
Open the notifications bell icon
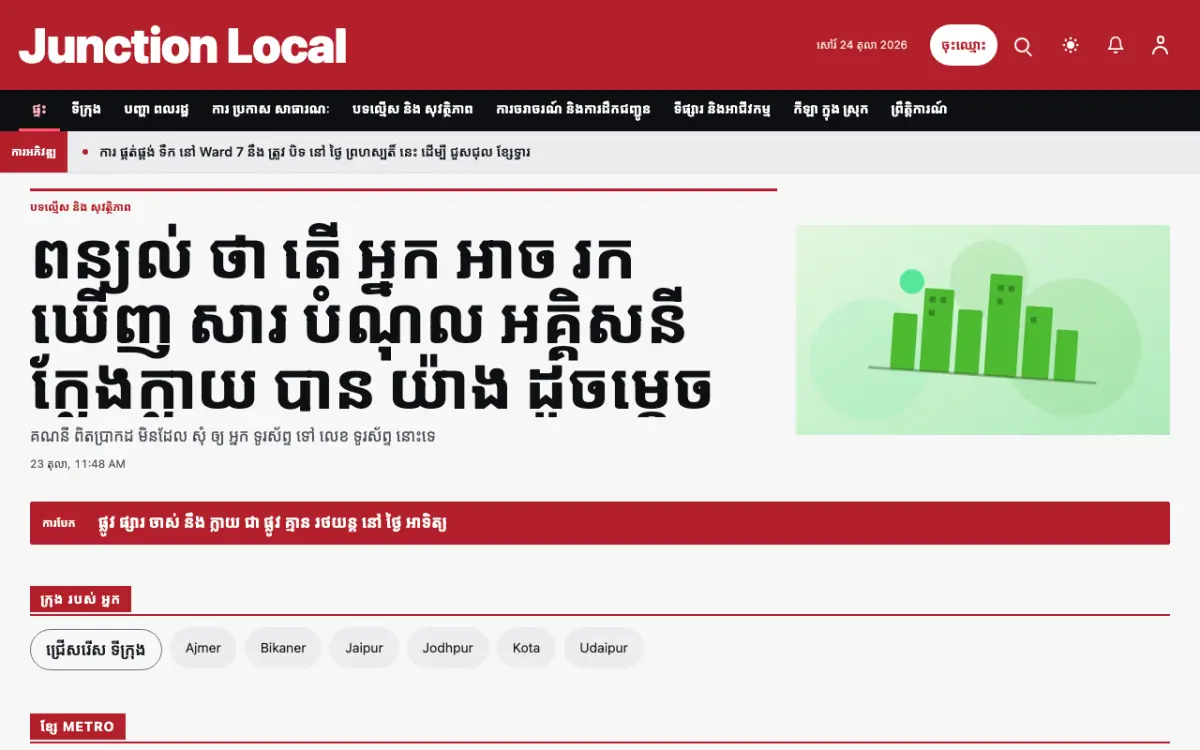[1115, 45]
